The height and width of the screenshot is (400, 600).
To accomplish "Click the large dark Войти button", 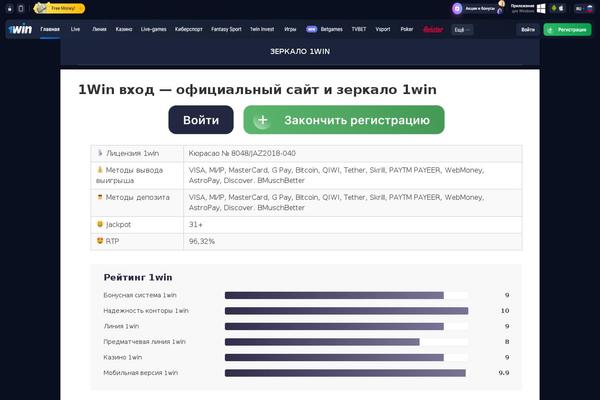I will click(x=201, y=120).
